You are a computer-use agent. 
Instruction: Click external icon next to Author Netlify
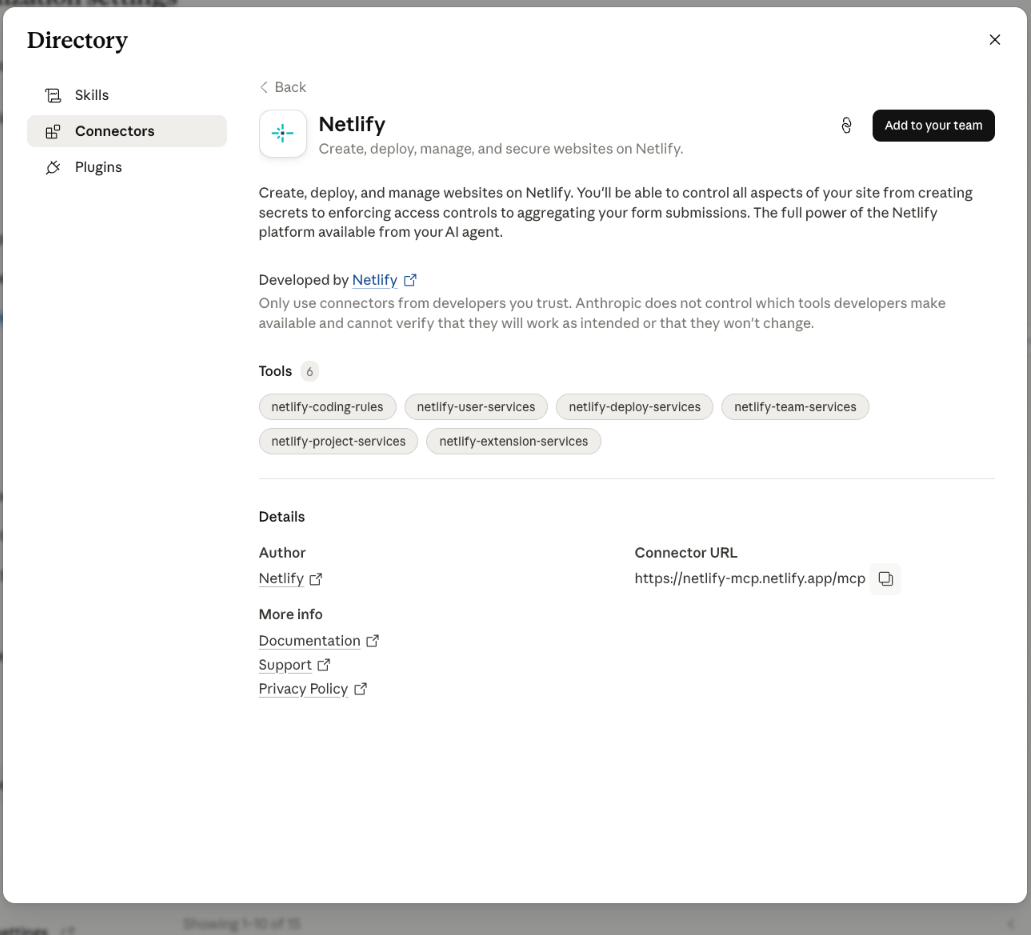[x=316, y=579]
